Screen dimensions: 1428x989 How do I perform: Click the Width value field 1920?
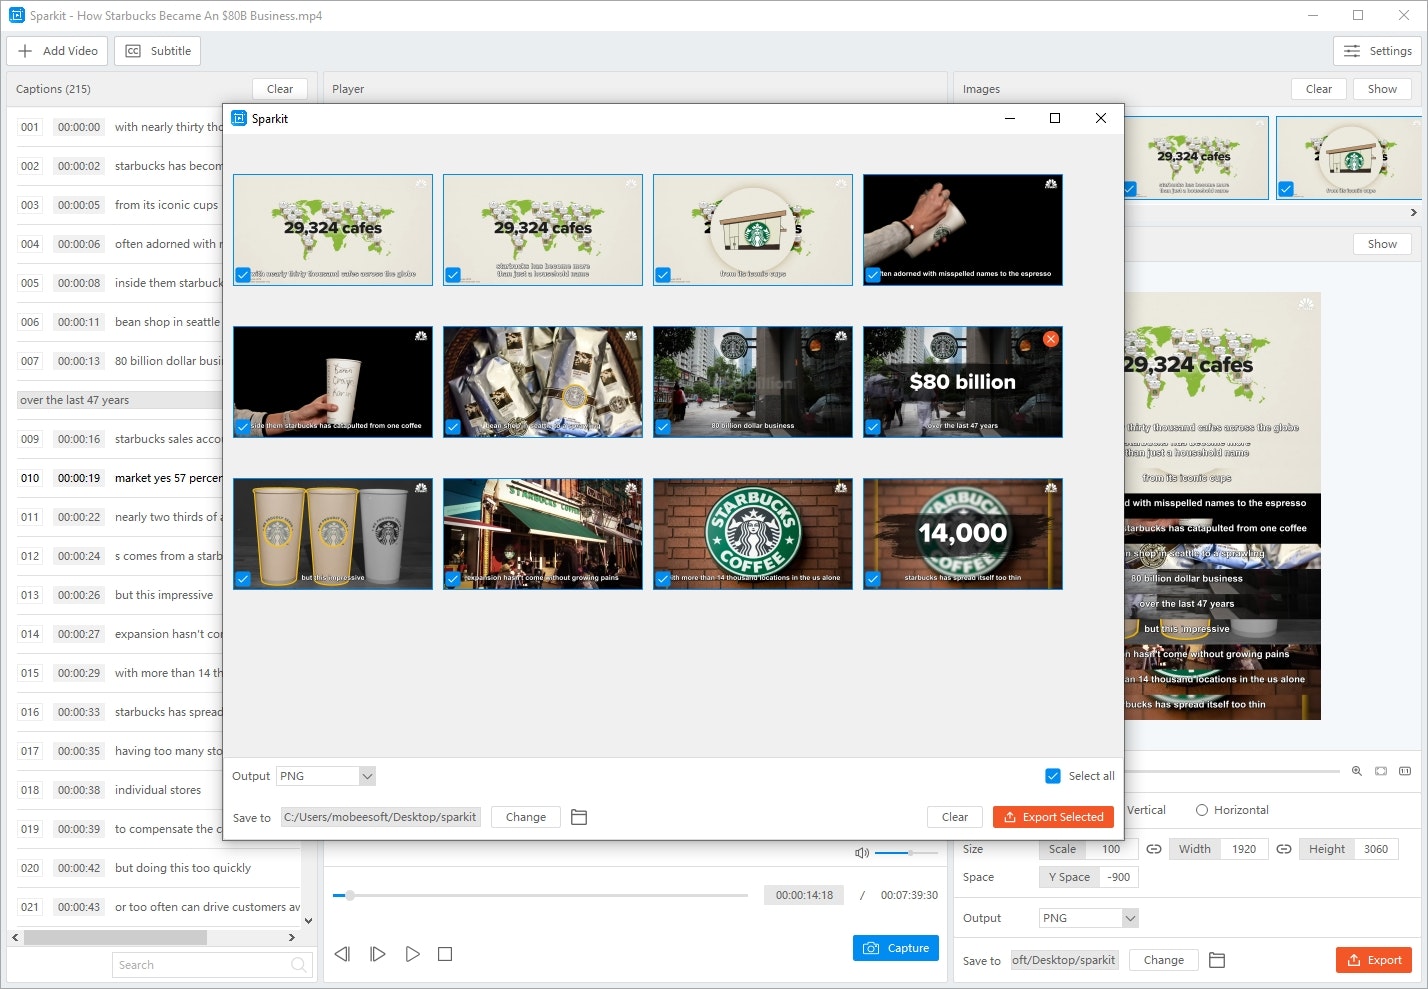tap(1245, 849)
